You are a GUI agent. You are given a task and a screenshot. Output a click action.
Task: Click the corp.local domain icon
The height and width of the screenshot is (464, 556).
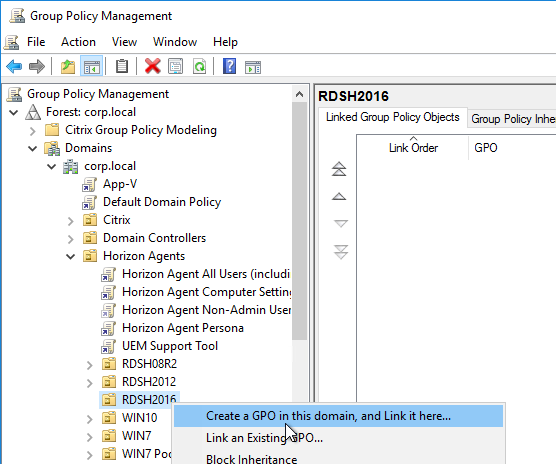pyautogui.click(x=71, y=166)
